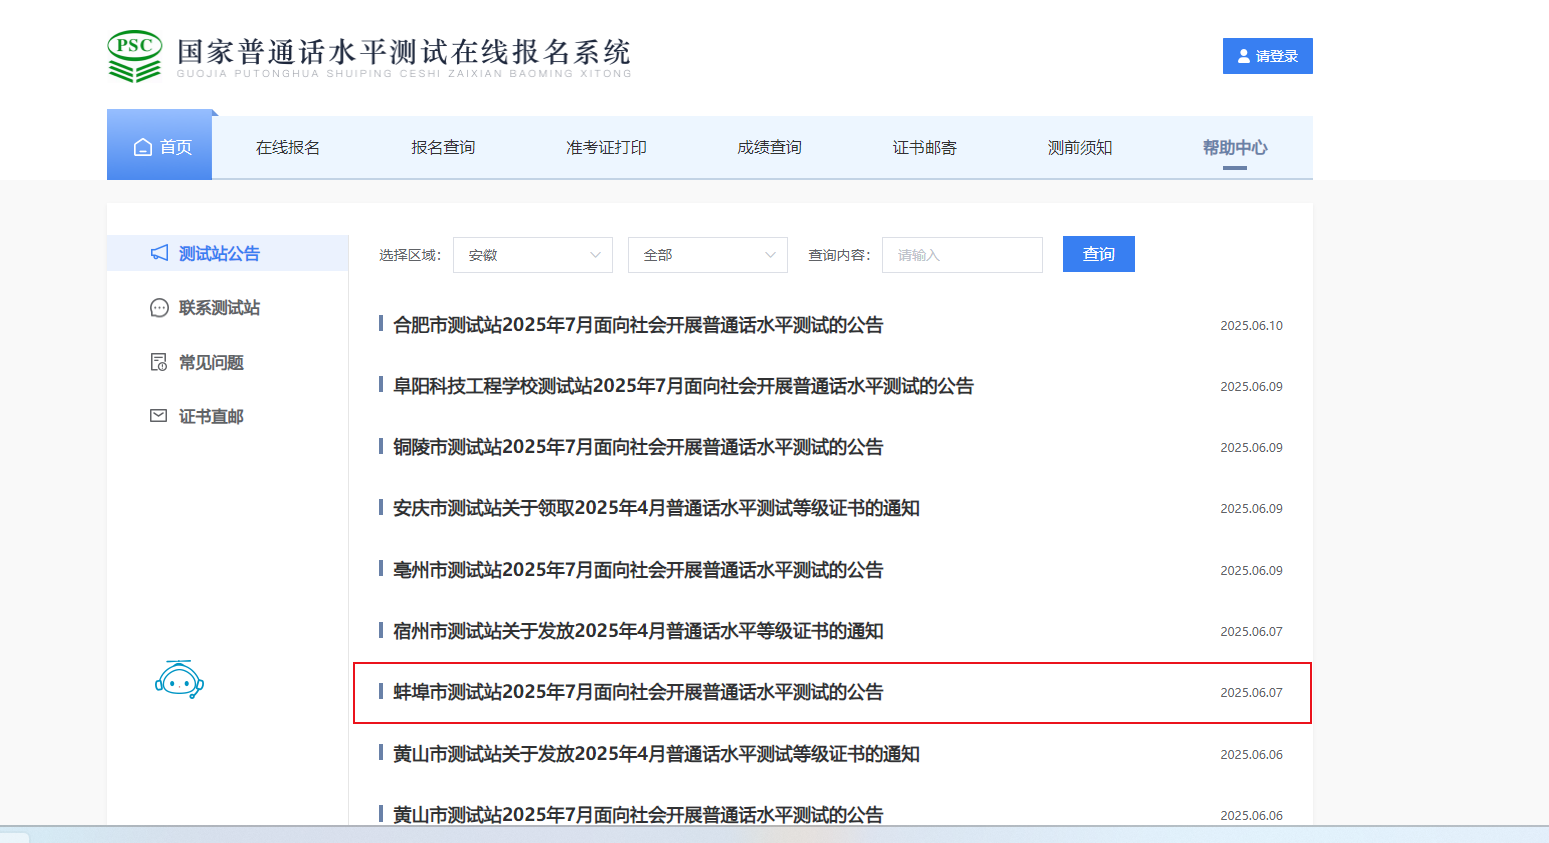
Task: Select 测试站公告 in the sidebar
Action: [x=227, y=253]
